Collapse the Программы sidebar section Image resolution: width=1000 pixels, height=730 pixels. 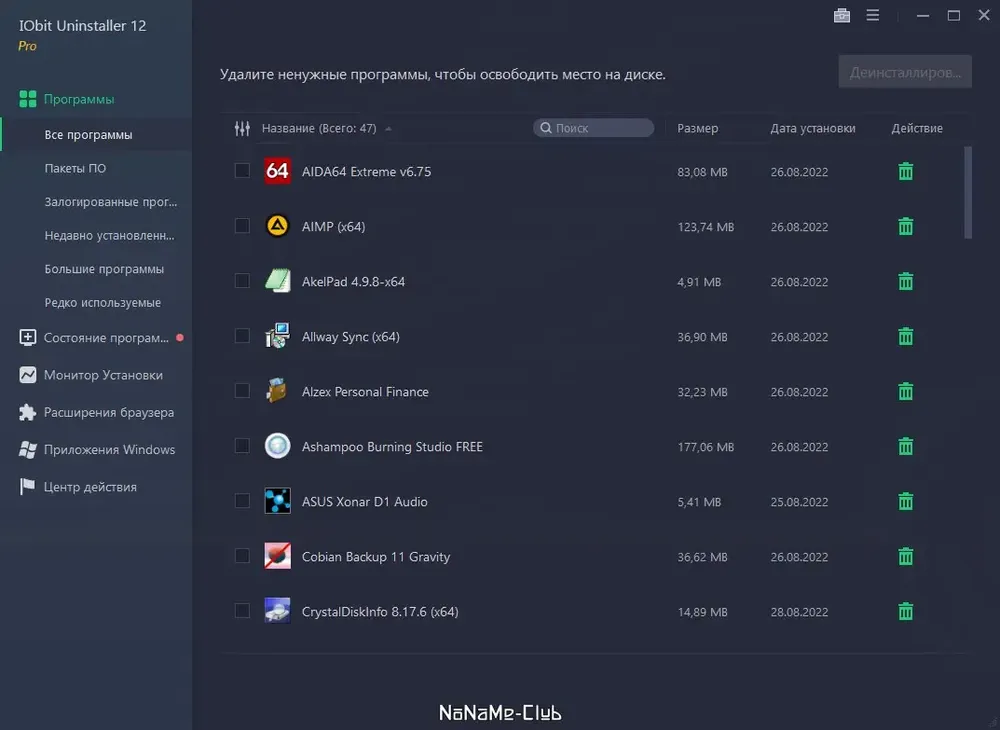tap(78, 99)
